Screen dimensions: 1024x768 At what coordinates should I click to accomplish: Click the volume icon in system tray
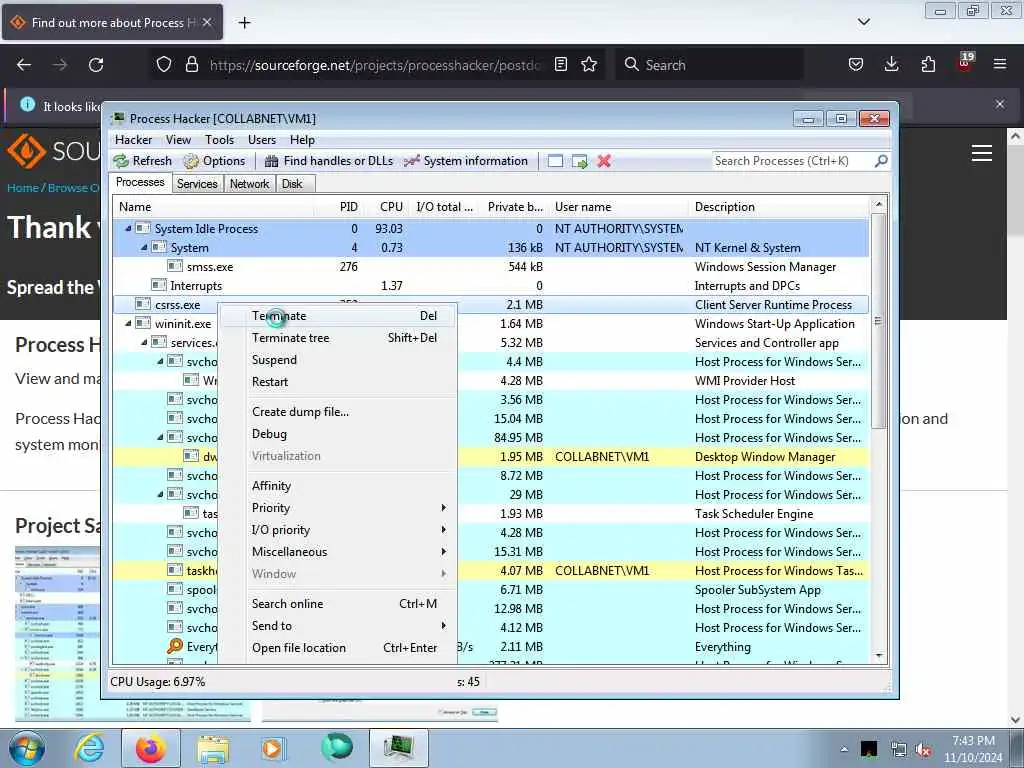pyautogui.click(x=923, y=750)
